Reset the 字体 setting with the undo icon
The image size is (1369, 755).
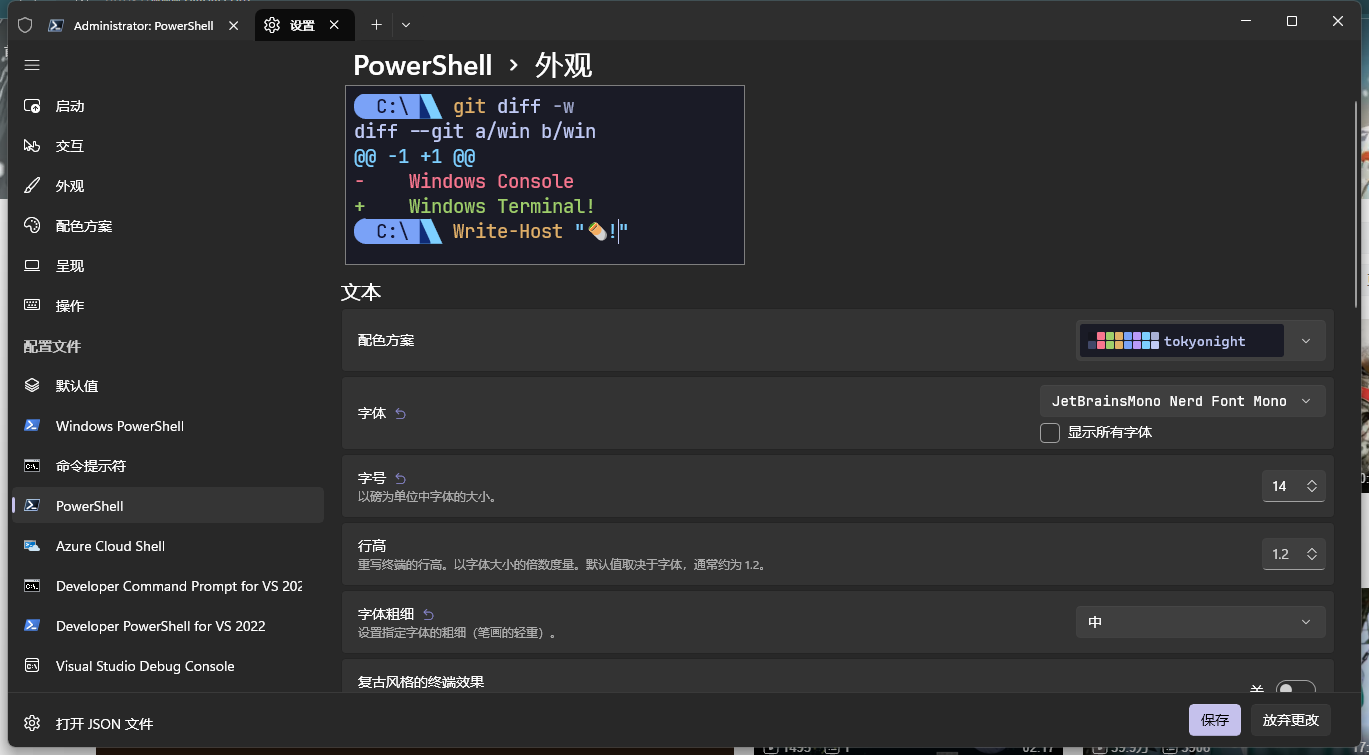click(x=401, y=413)
